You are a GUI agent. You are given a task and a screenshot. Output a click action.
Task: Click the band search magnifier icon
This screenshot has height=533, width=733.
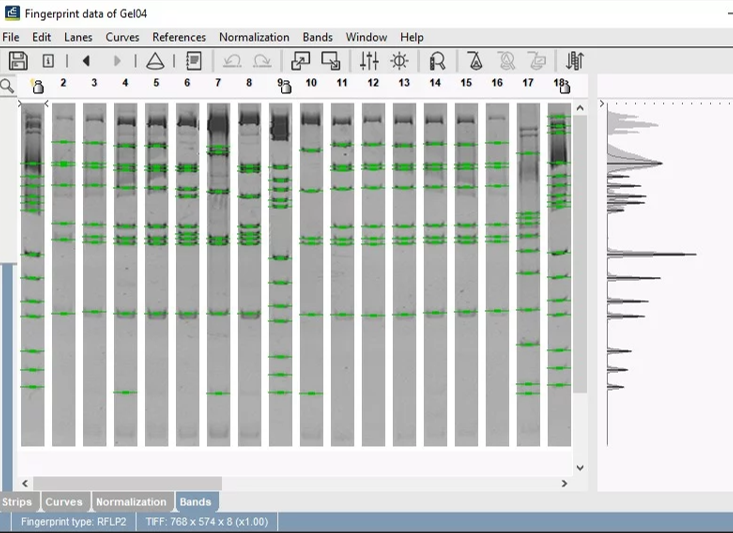tap(438, 61)
